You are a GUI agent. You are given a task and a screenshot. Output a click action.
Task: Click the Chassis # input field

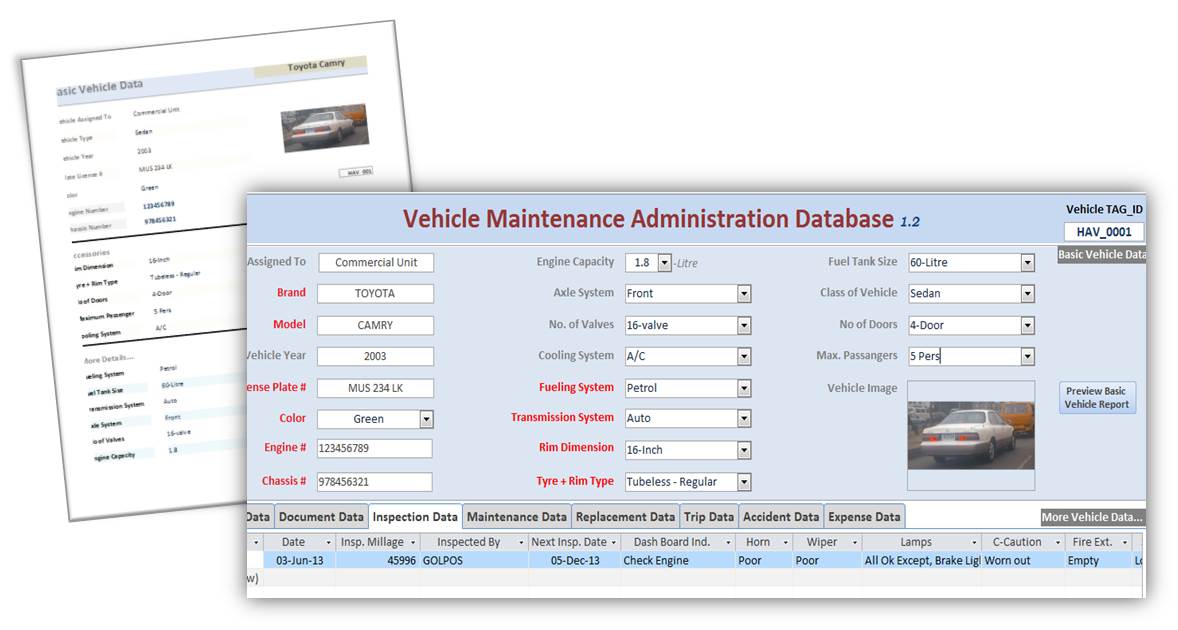coord(374,482)
